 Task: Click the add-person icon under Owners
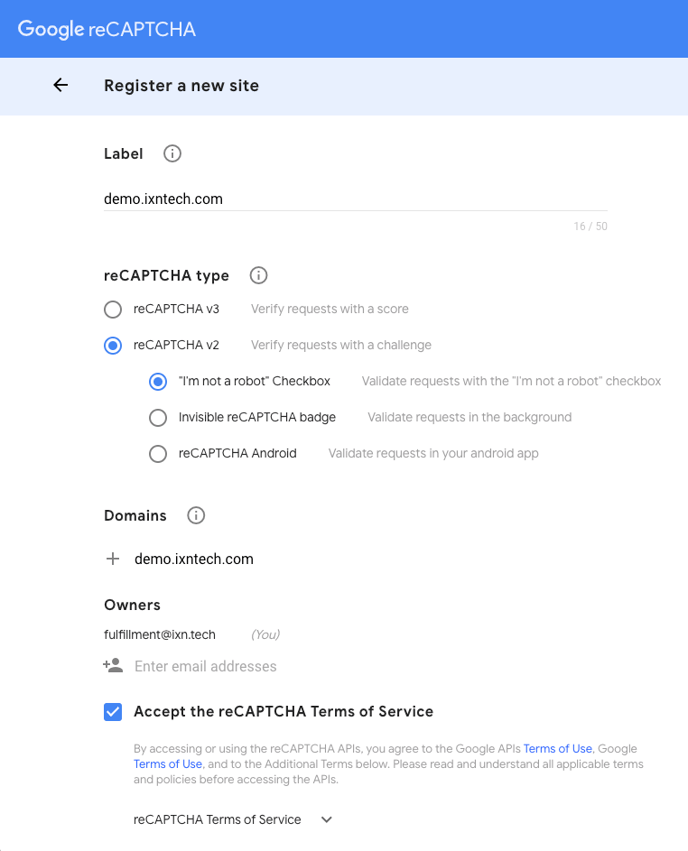113,665
